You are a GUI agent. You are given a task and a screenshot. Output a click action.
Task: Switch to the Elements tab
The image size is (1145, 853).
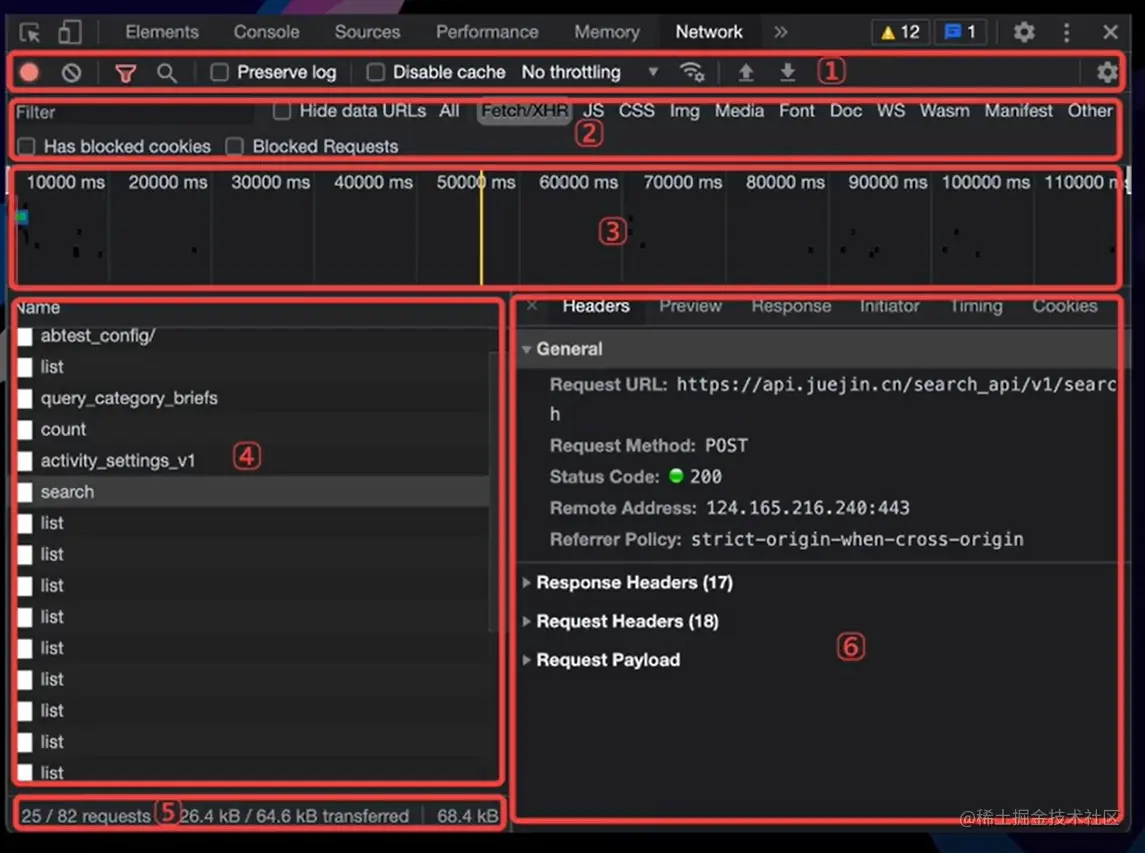point(162,32)
